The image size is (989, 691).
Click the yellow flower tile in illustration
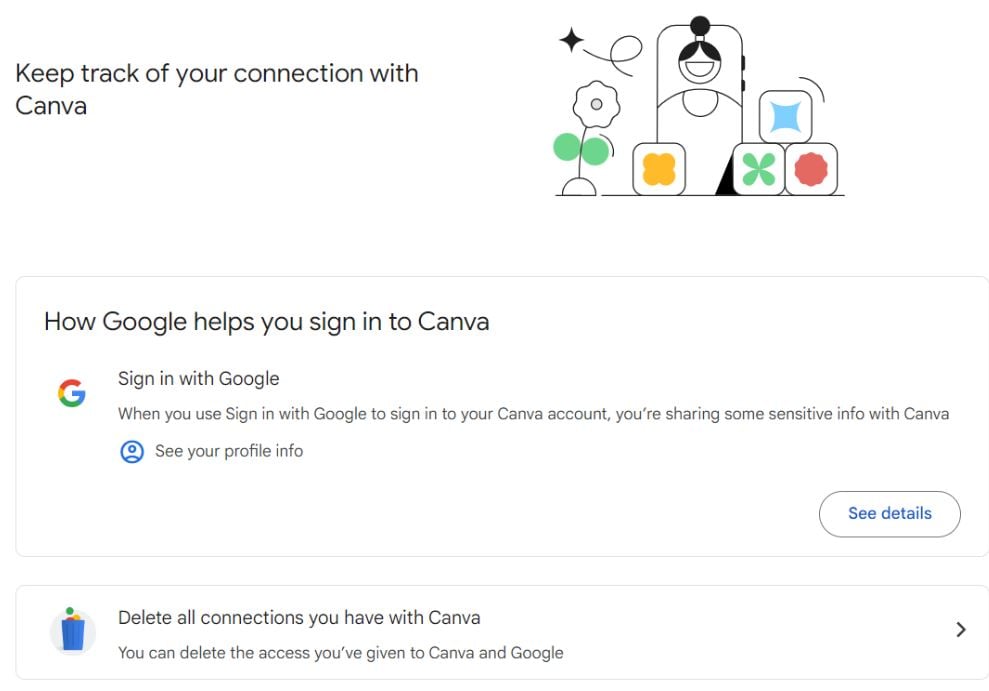pos(659,169)
